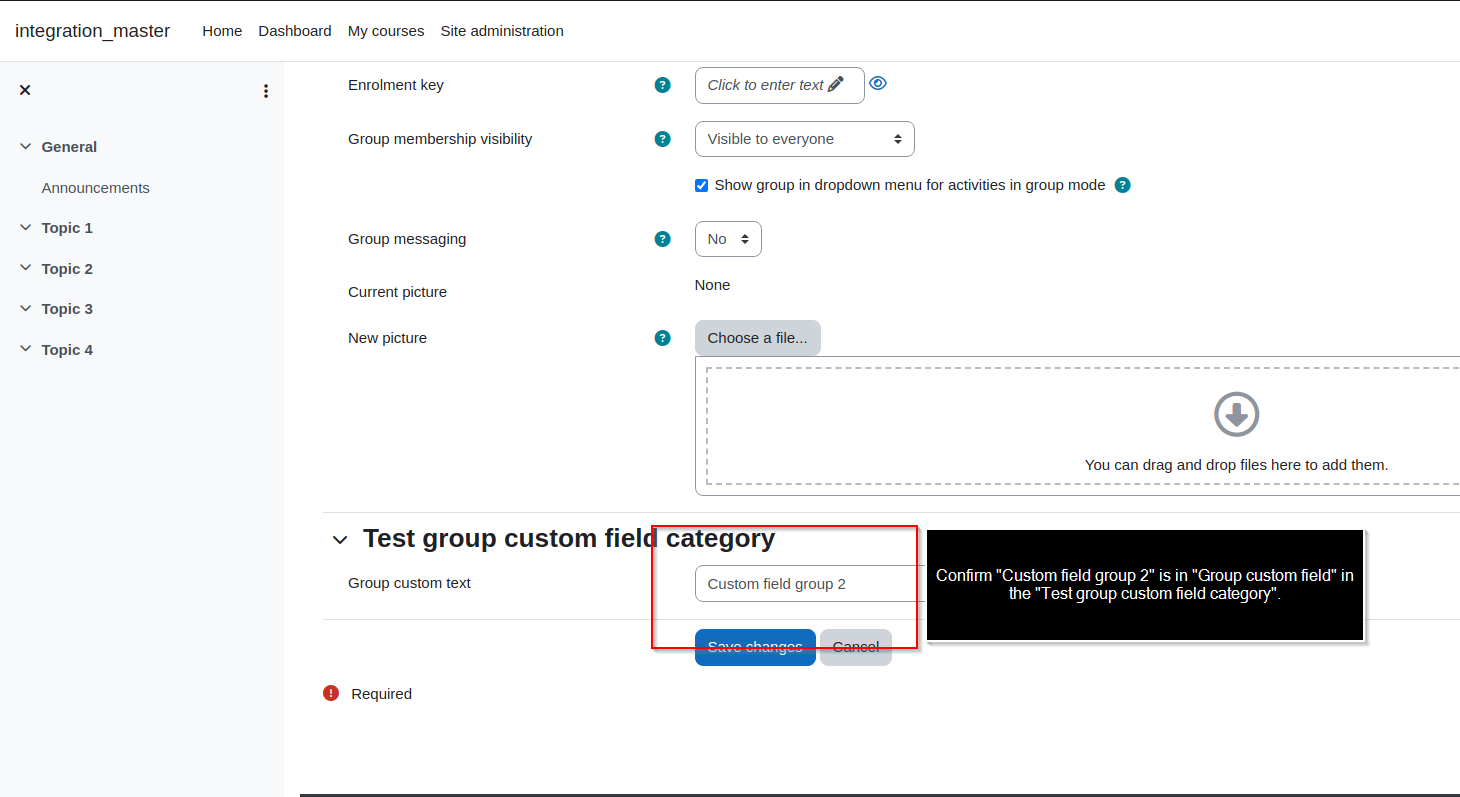This screenshot has width=1460, height=797.
Task: Click Save changes button
Action: pos(755,647)
